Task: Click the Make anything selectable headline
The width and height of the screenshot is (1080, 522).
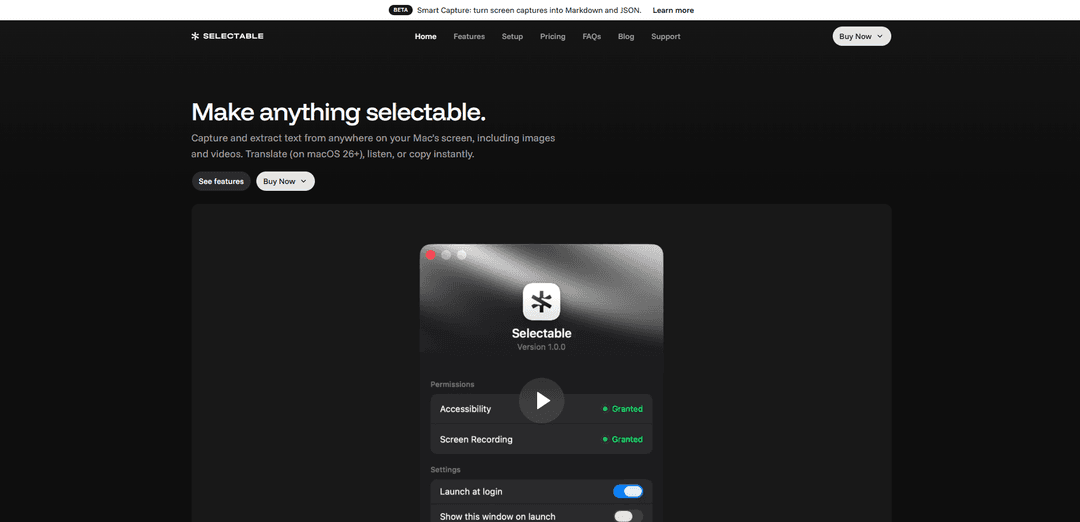Action: [x=338, y=112]
